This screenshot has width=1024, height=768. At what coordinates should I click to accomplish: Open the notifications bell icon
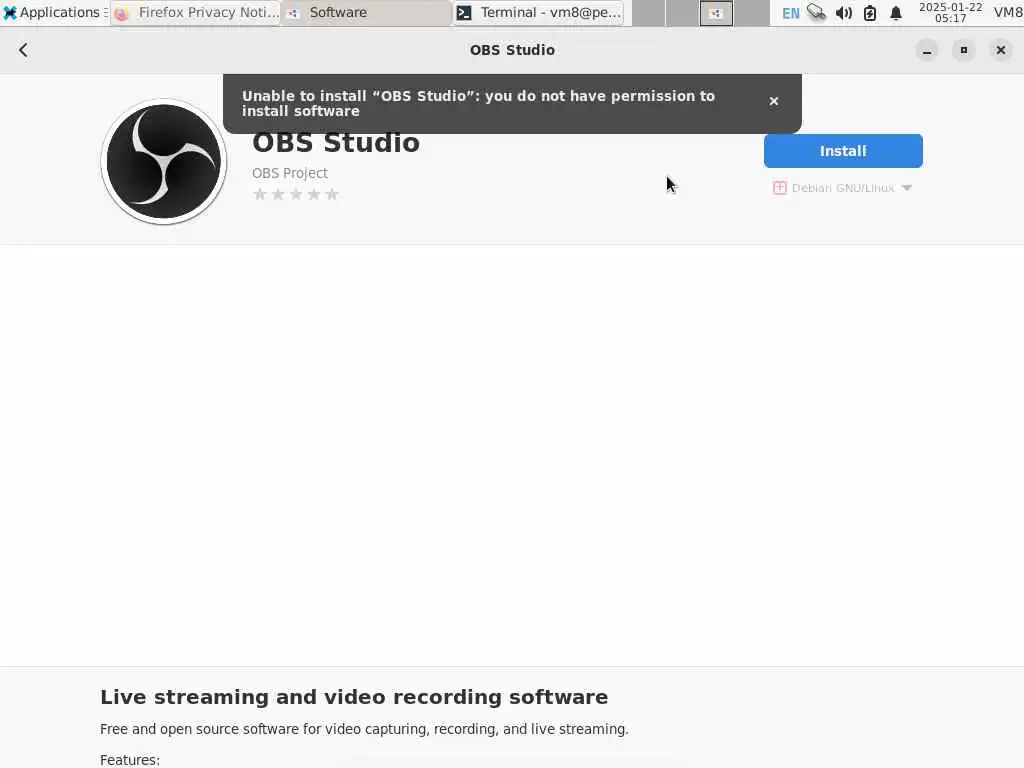tap(896, 13)
